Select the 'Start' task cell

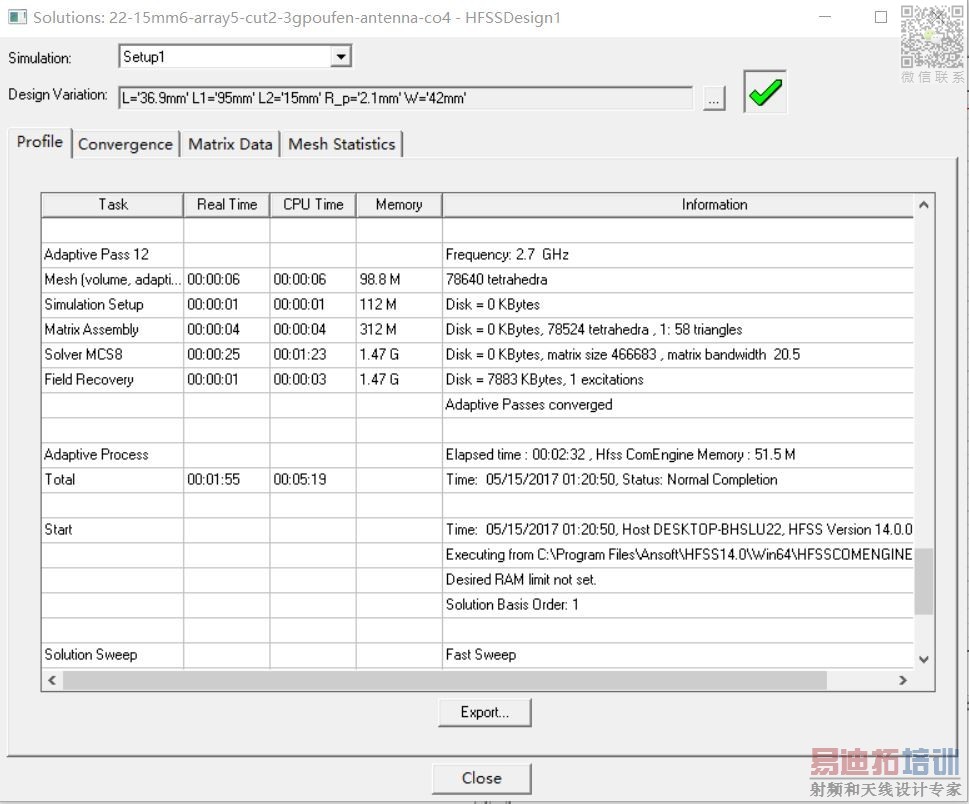[x=112, y=530]
